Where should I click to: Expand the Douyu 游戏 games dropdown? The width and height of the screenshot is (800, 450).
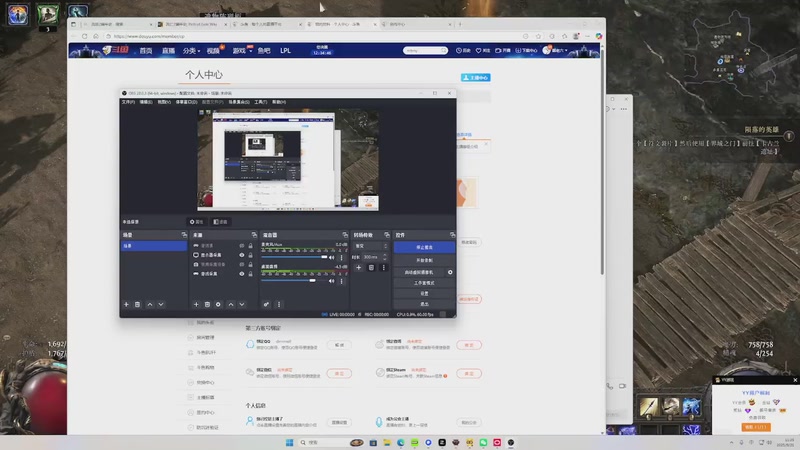[x=242, y=51]
